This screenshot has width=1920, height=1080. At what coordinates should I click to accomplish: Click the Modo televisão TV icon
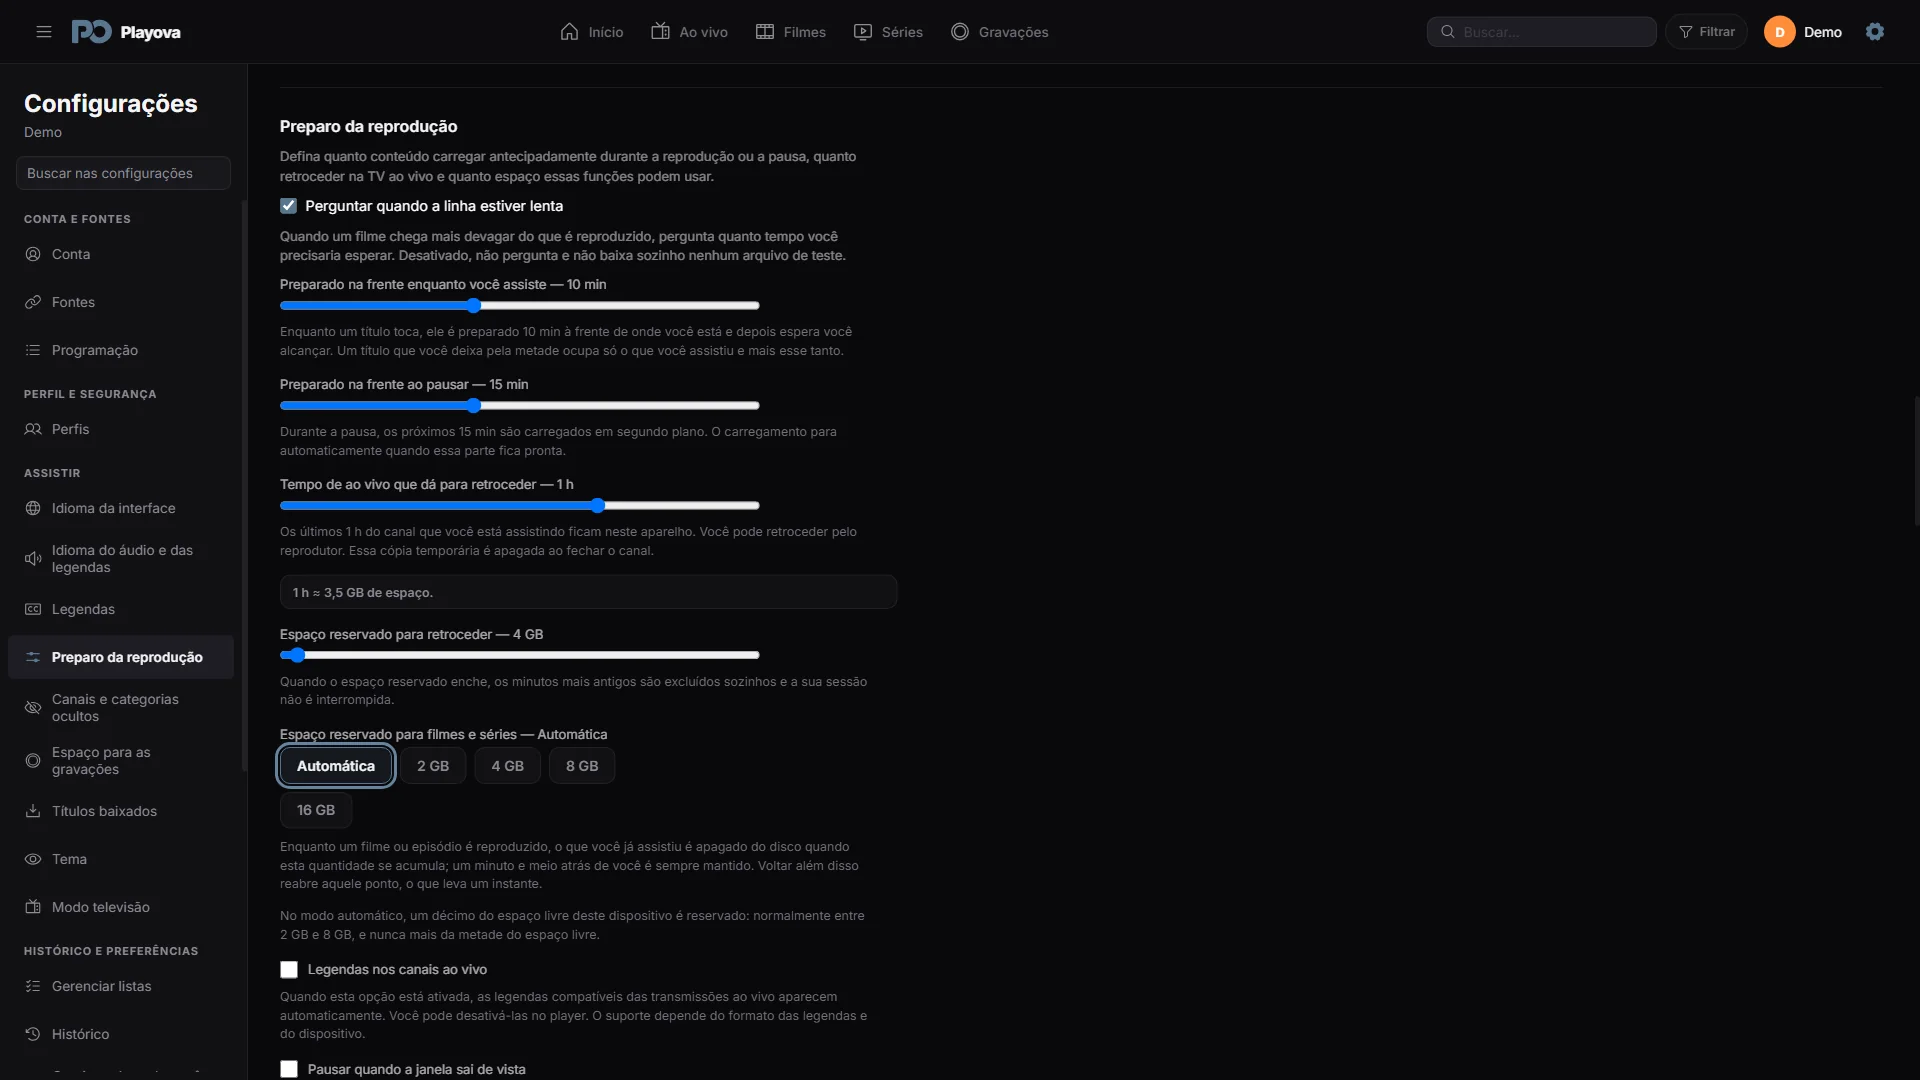point(33,907)
